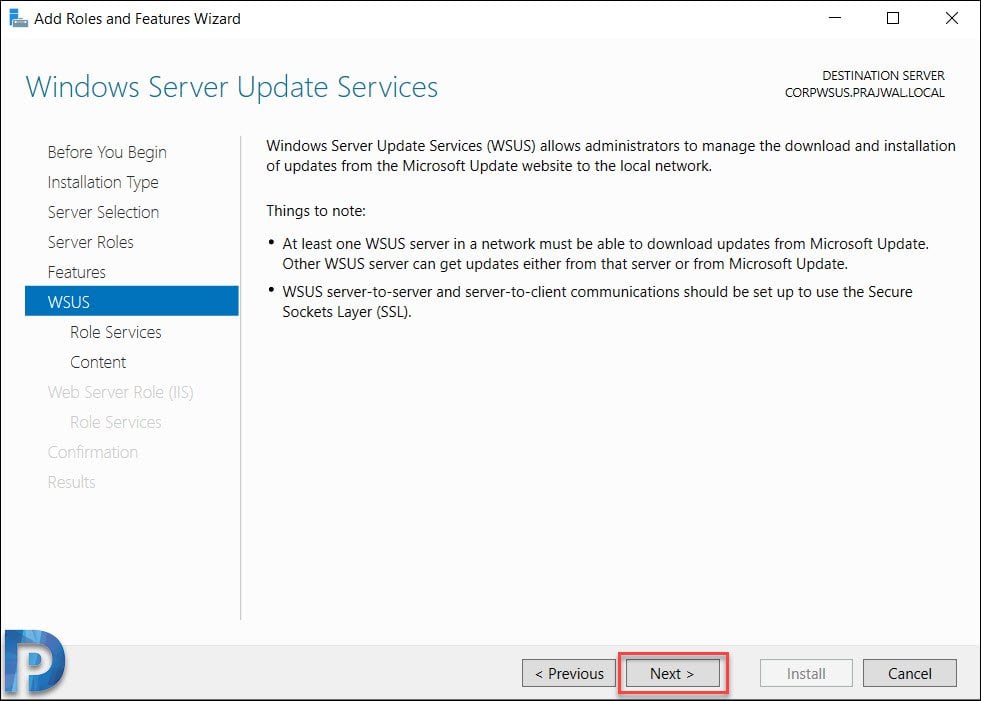Open the Content step under WSUS
981x701 pixels.
pos(98,362)
